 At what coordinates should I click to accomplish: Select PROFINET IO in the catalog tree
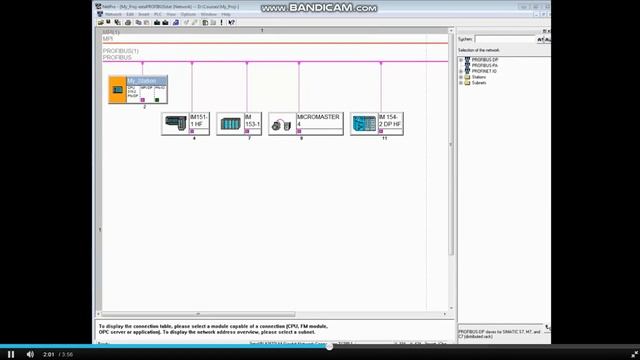(484, 71)
